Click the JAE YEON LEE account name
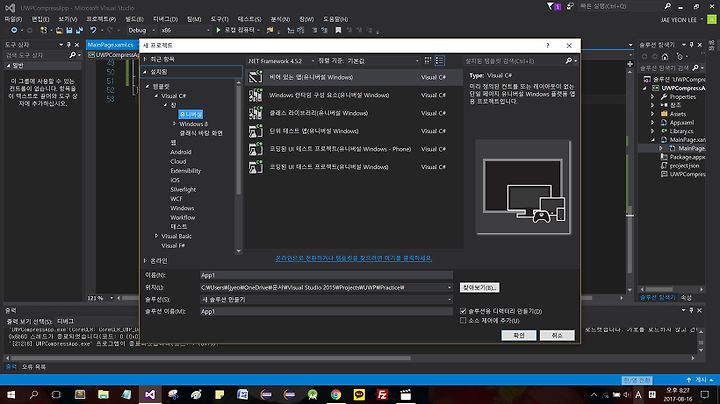This screenshot has height=404, width=720. pyautogui.click(x=679, y=20)
